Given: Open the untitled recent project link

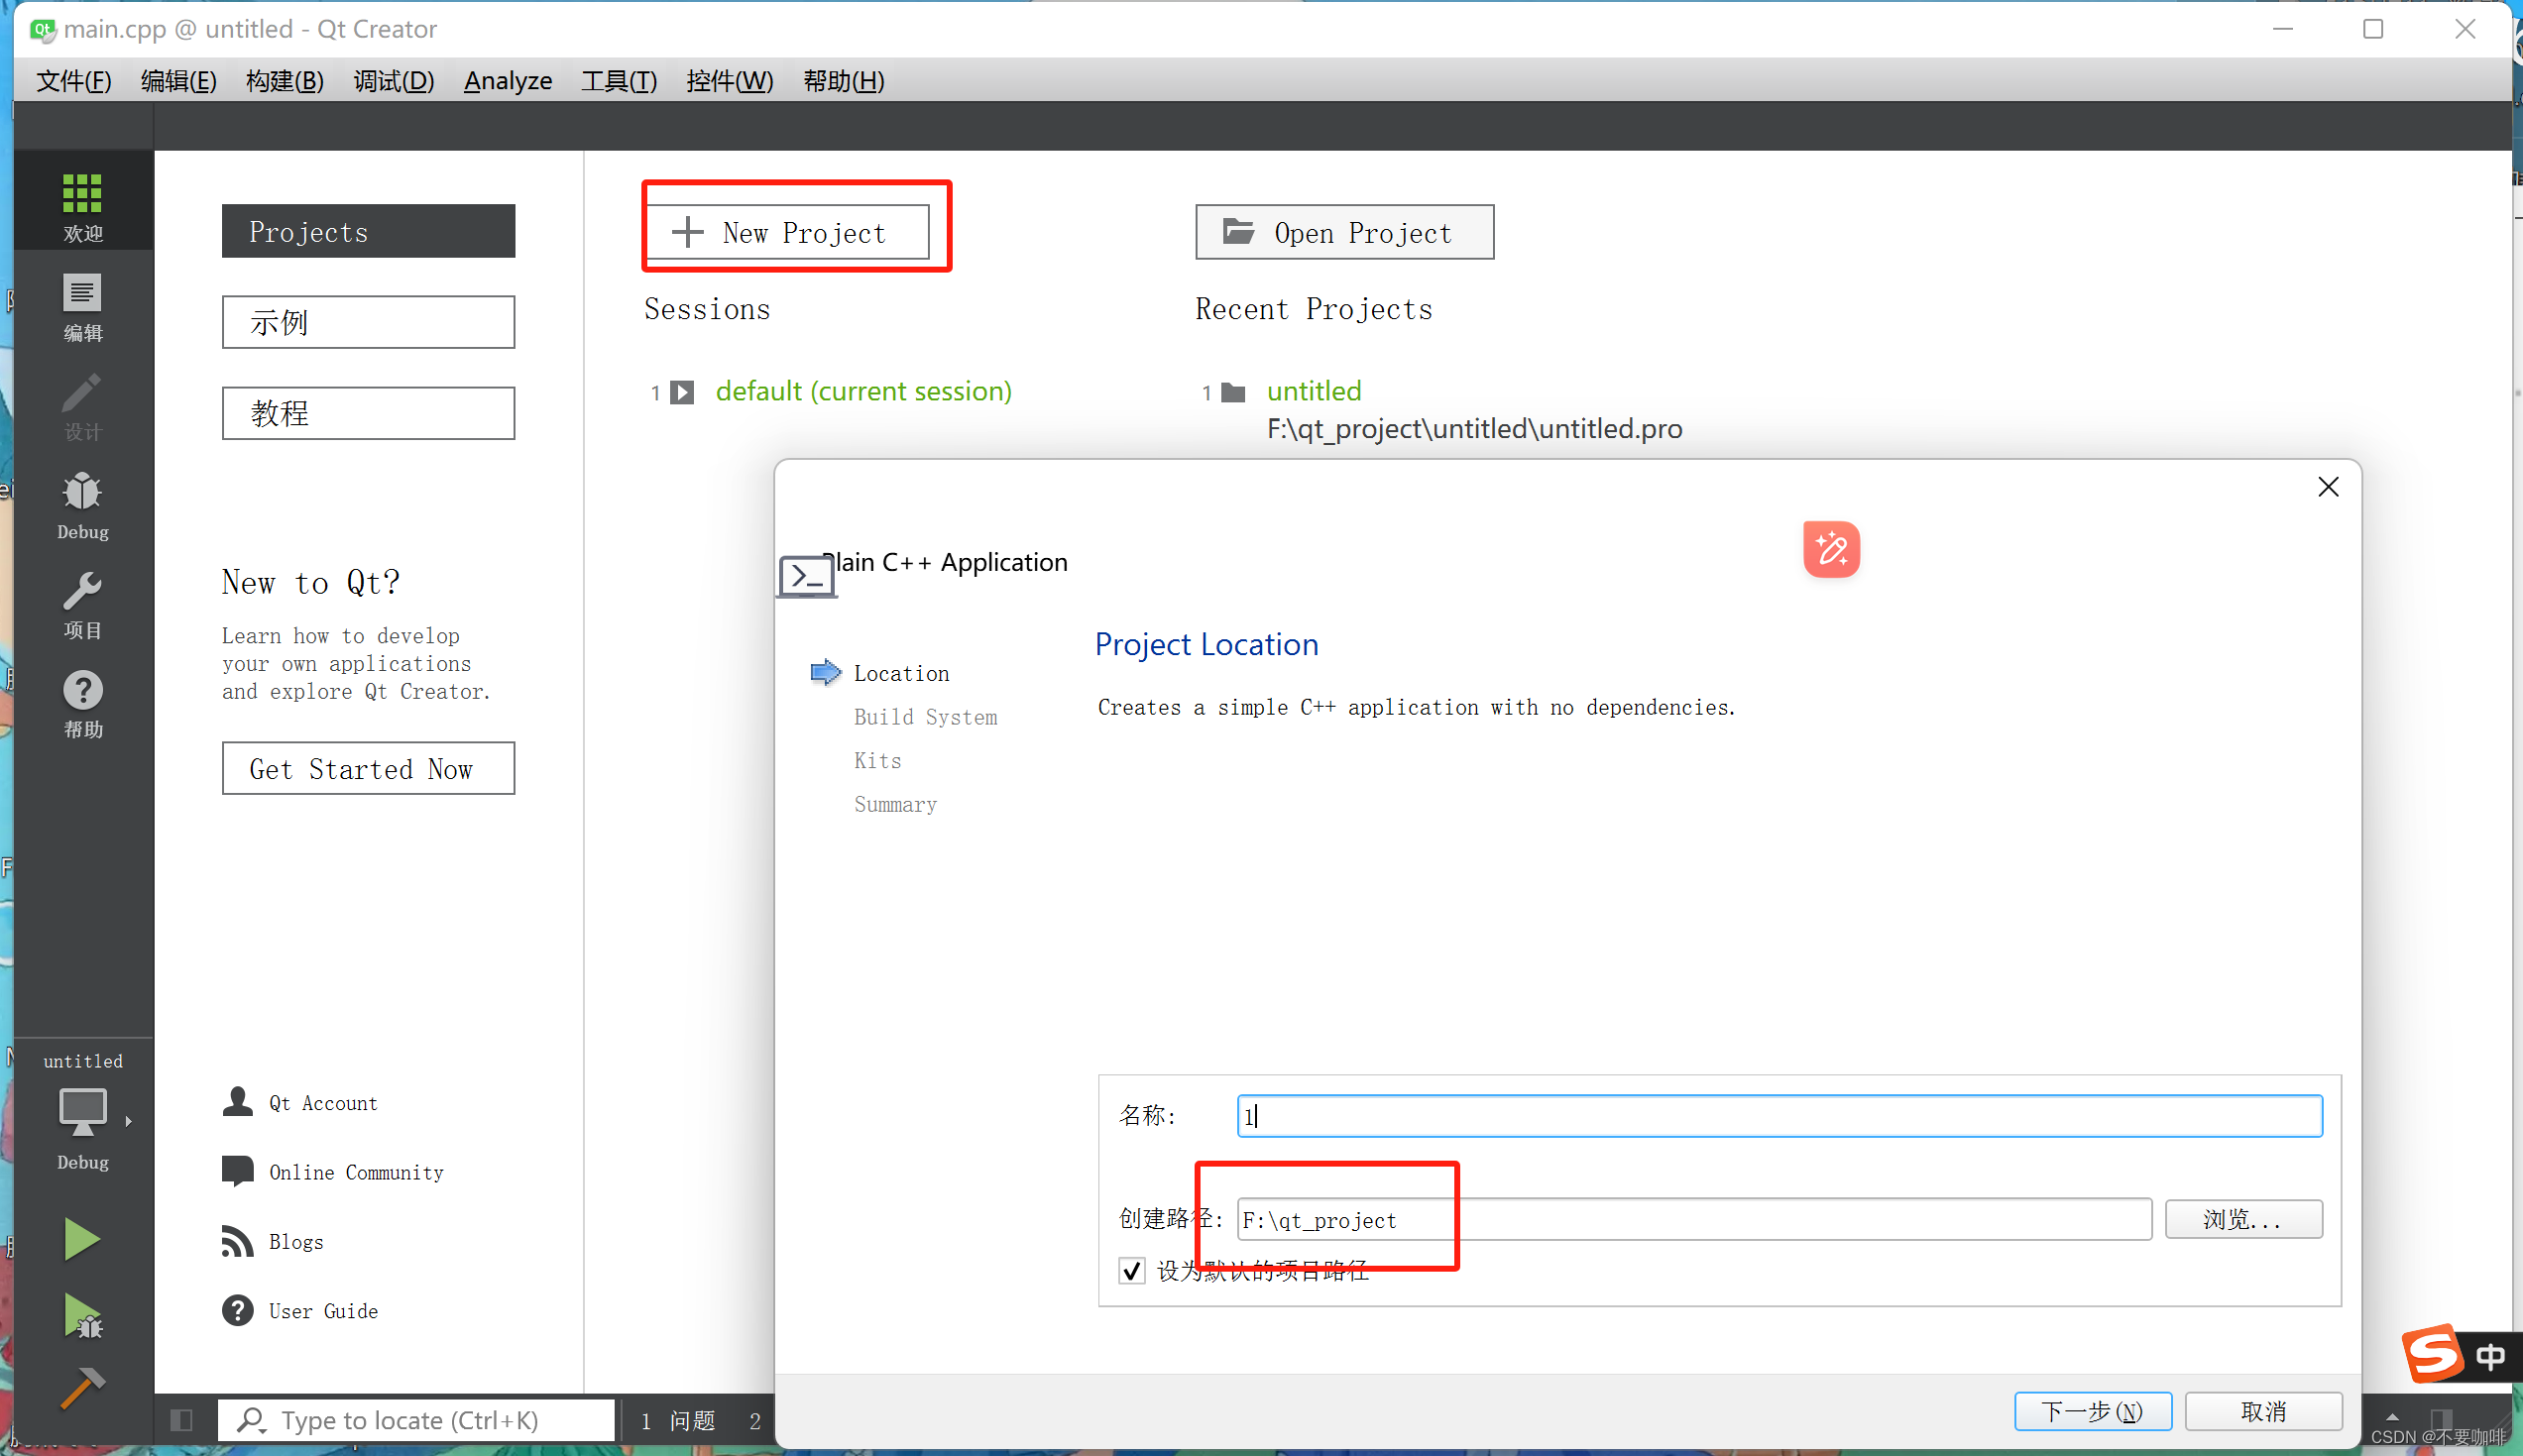Looking at the screenshot, I should (1313, 391).
